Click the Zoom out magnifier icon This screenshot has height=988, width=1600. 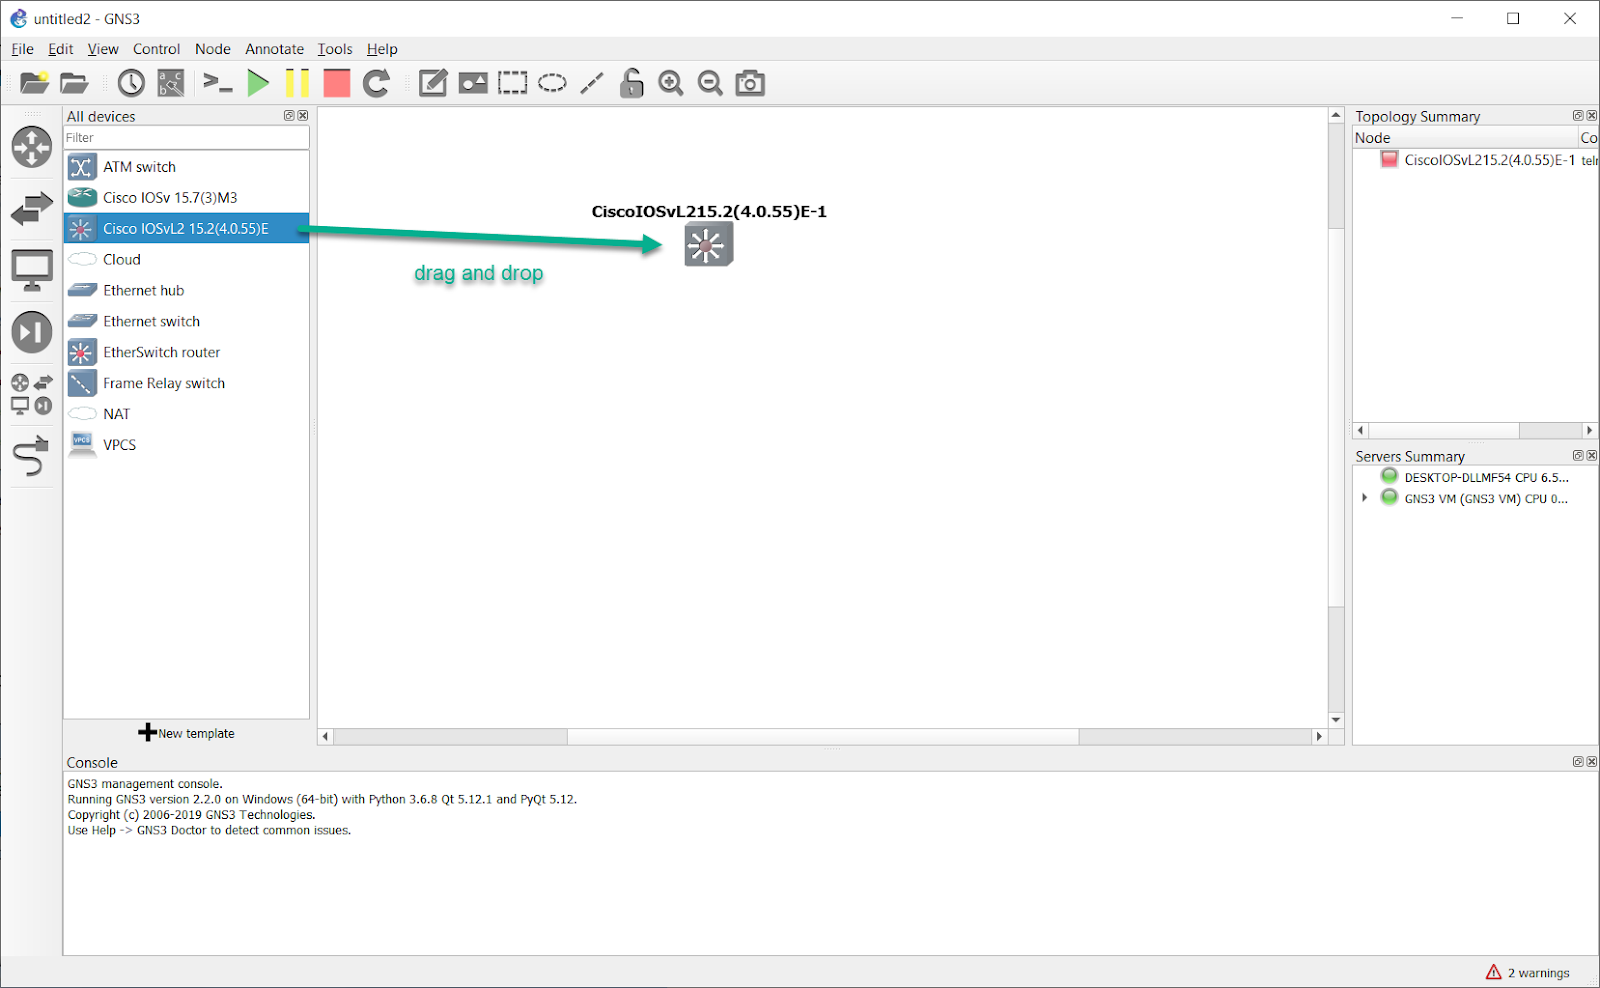[710, 83]
